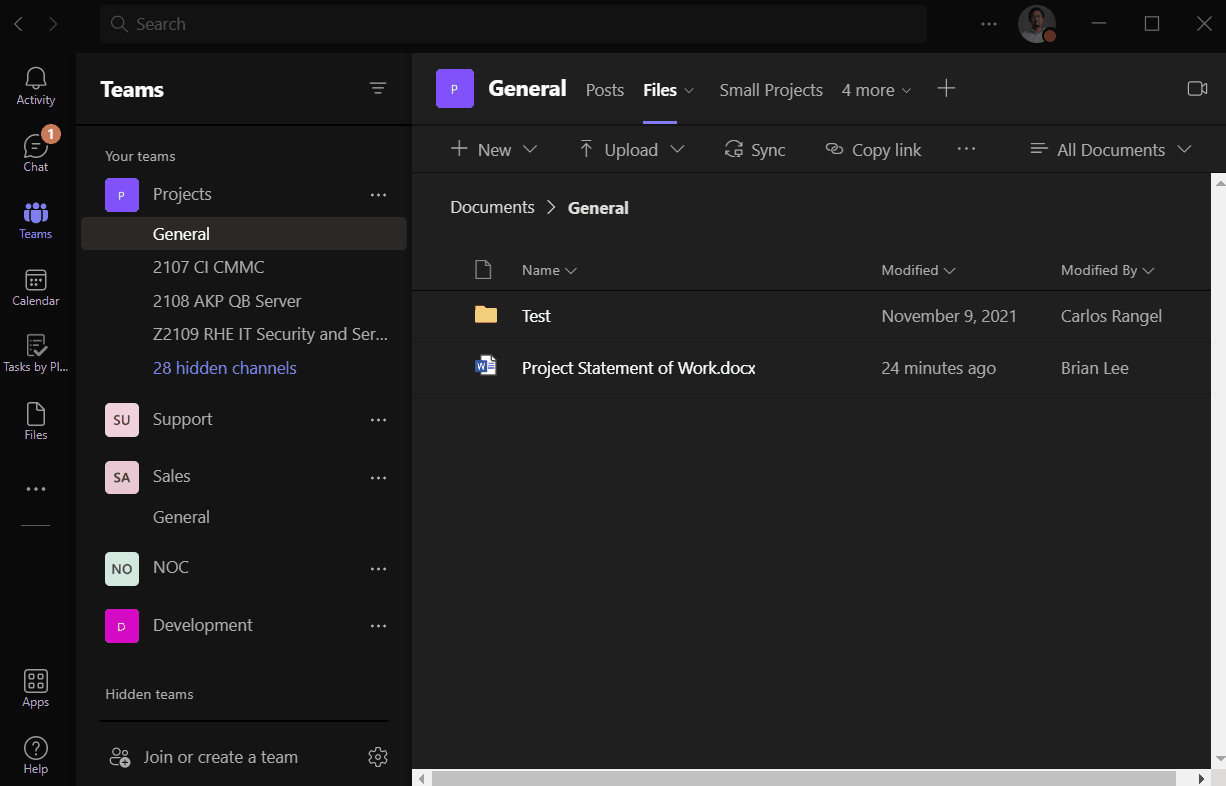Click the 'Brian Lee' modified-by cell
The image size is (1226, 786).
click(1094, 368)
